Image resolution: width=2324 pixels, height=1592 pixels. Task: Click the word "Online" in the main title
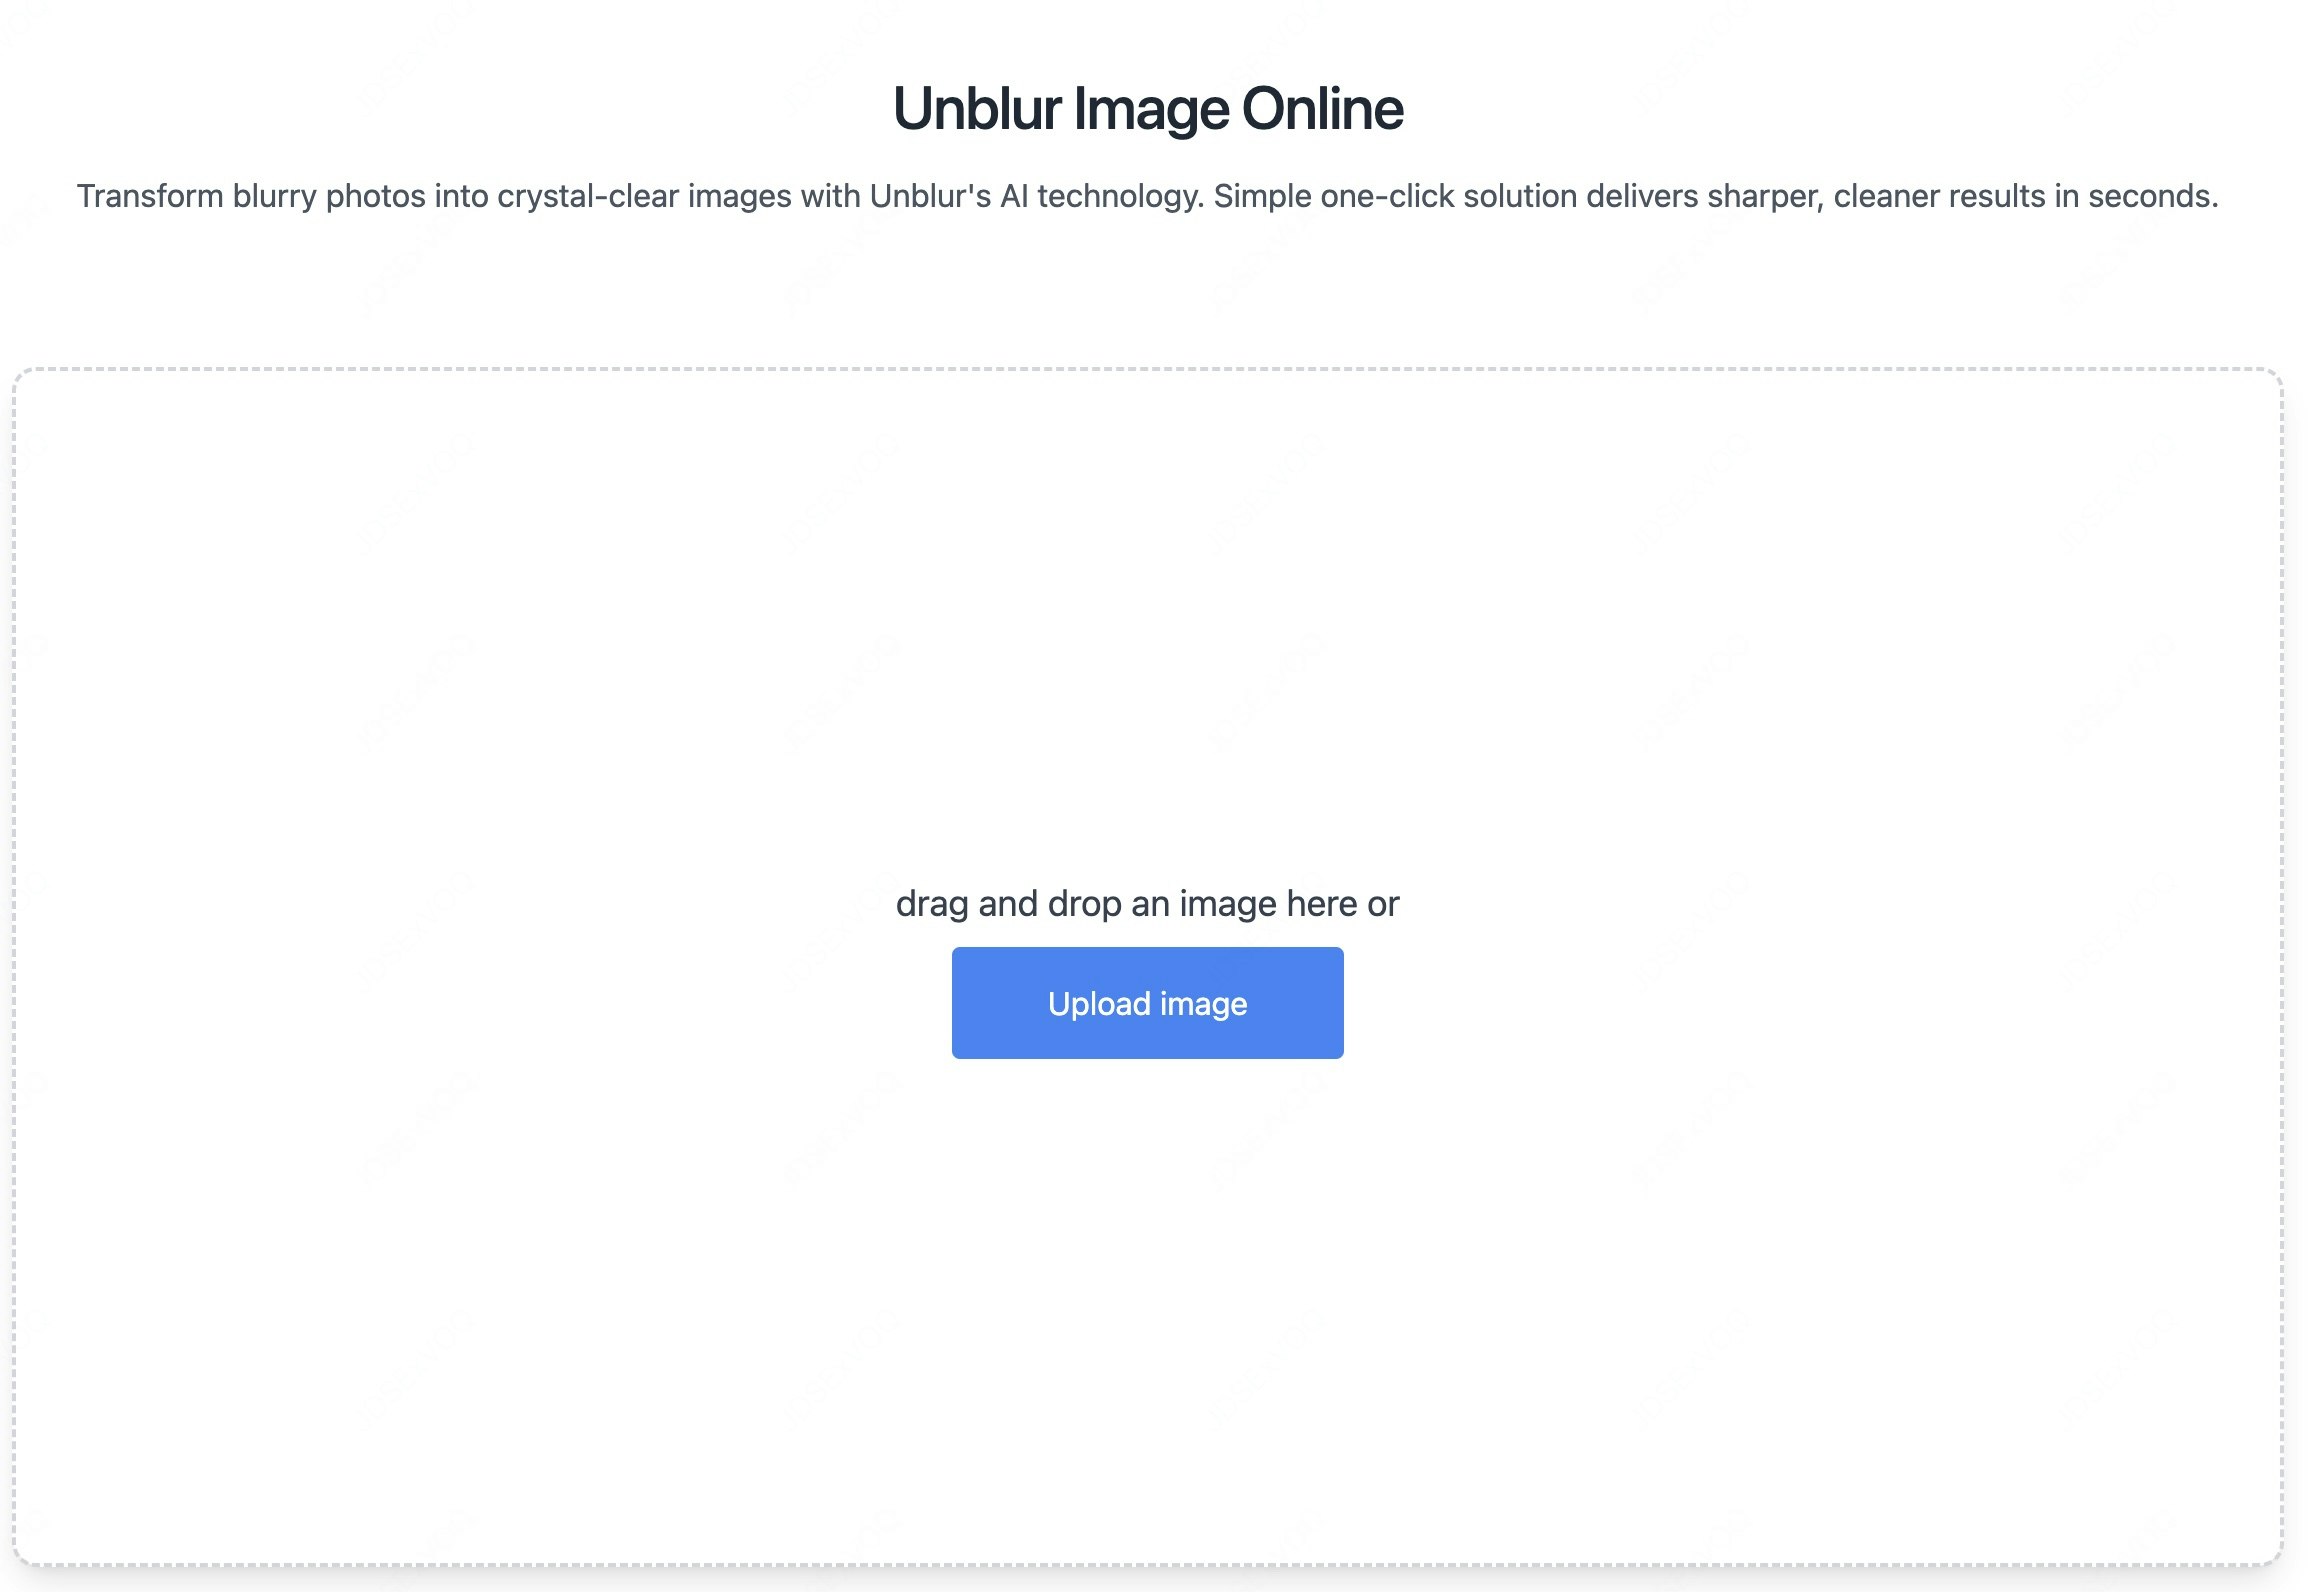click(1322, 108)
